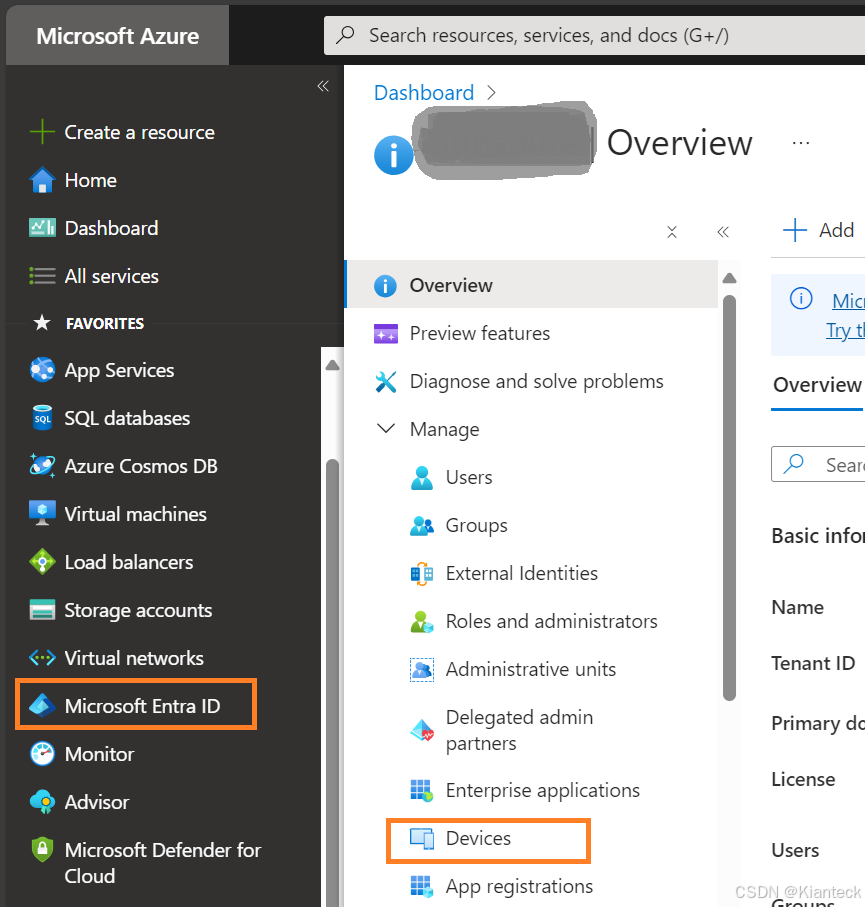Select the Administrative units icon
The width and height of the screenshot is (865, 907).
tap(422, 670)
